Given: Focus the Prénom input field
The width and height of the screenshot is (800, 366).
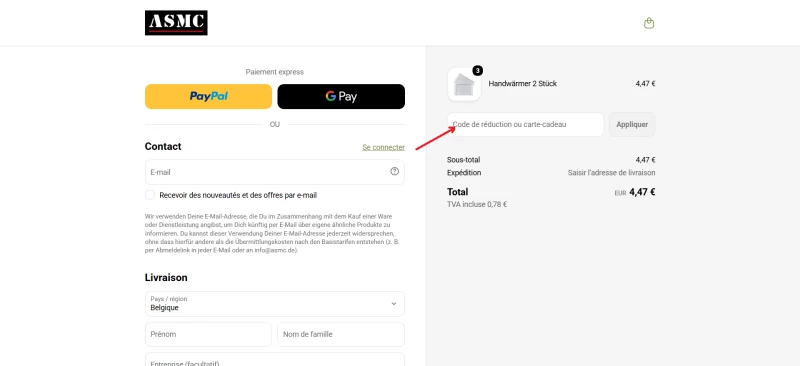Looking at the screenshot, I should (x=208, y=334).
